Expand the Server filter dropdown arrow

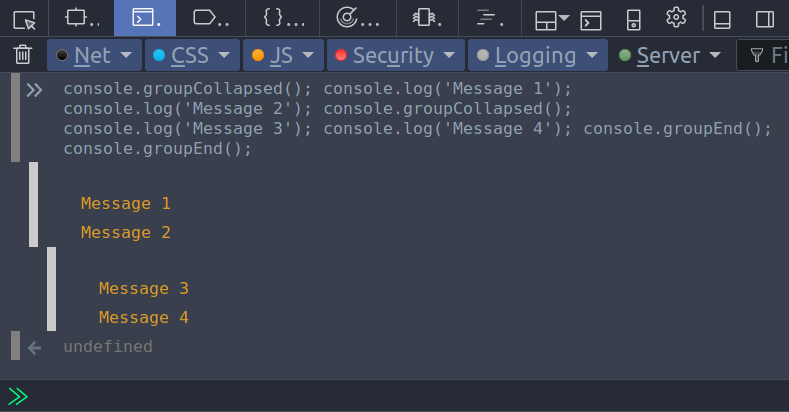tap(715, 55)
